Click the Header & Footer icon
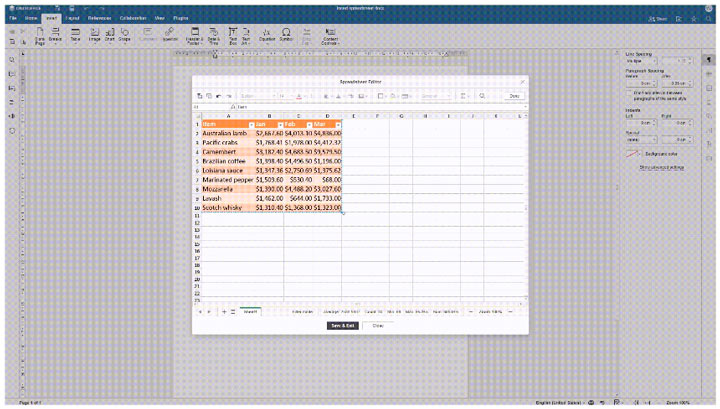Viewport: 720px width, 409px height. pyautogui.click(x=195, y=35)
